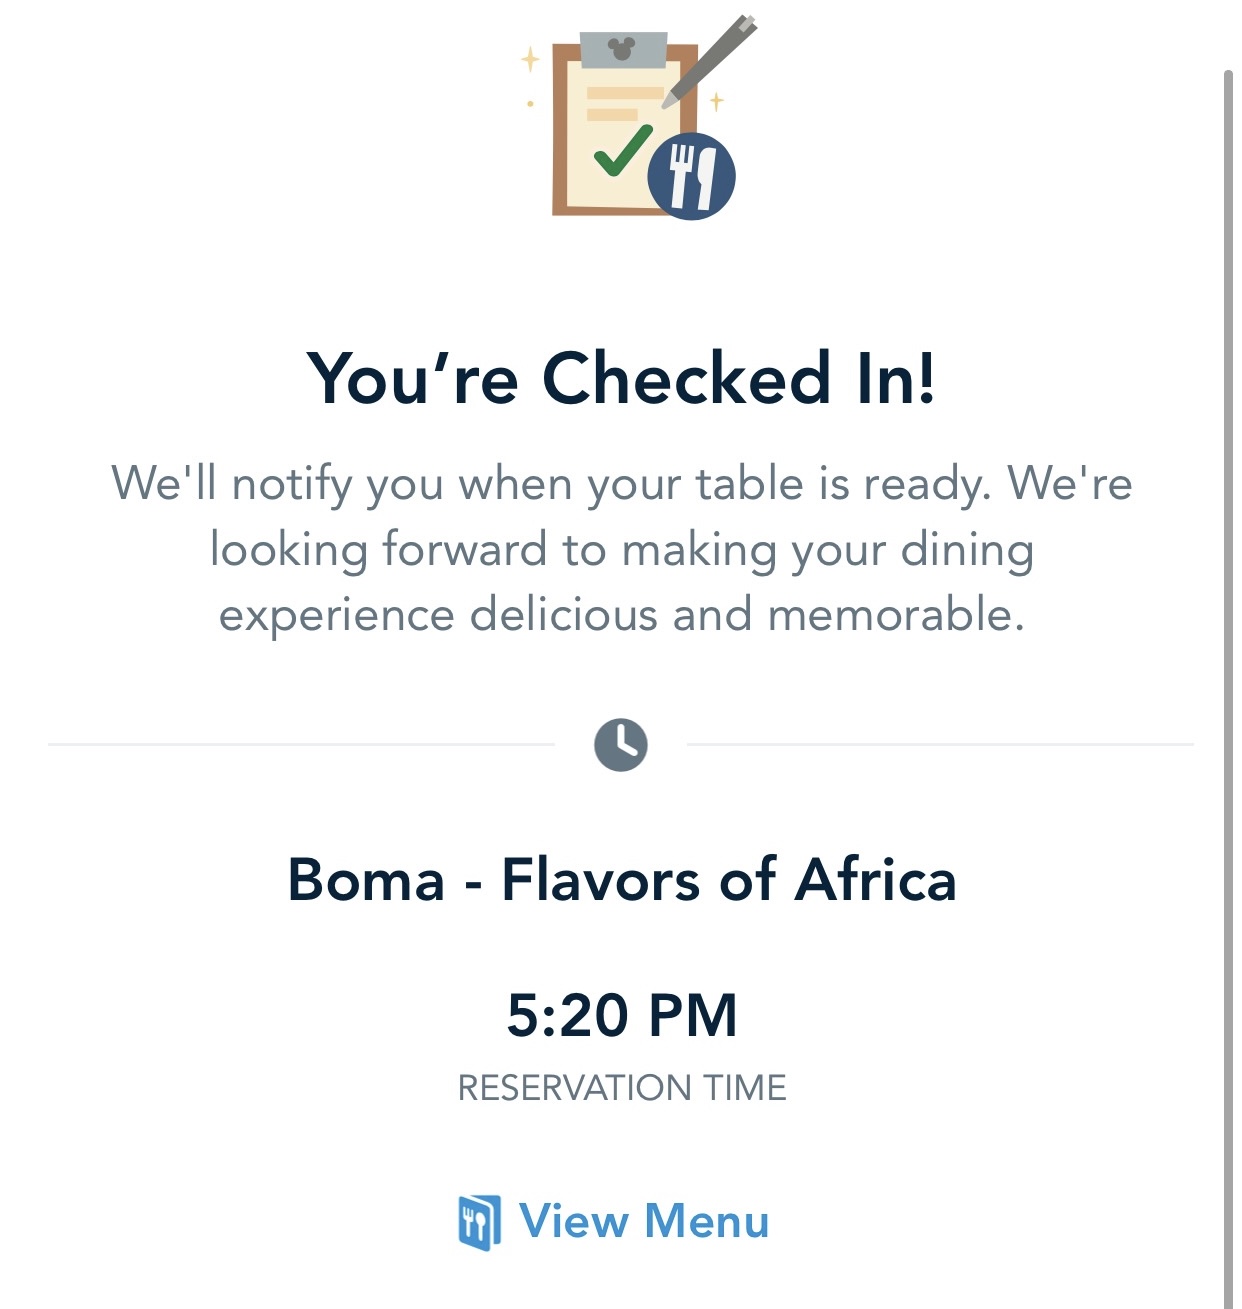
Task: Select the Boma - Flavors of Africa title
Action: [x=621, y=880]
